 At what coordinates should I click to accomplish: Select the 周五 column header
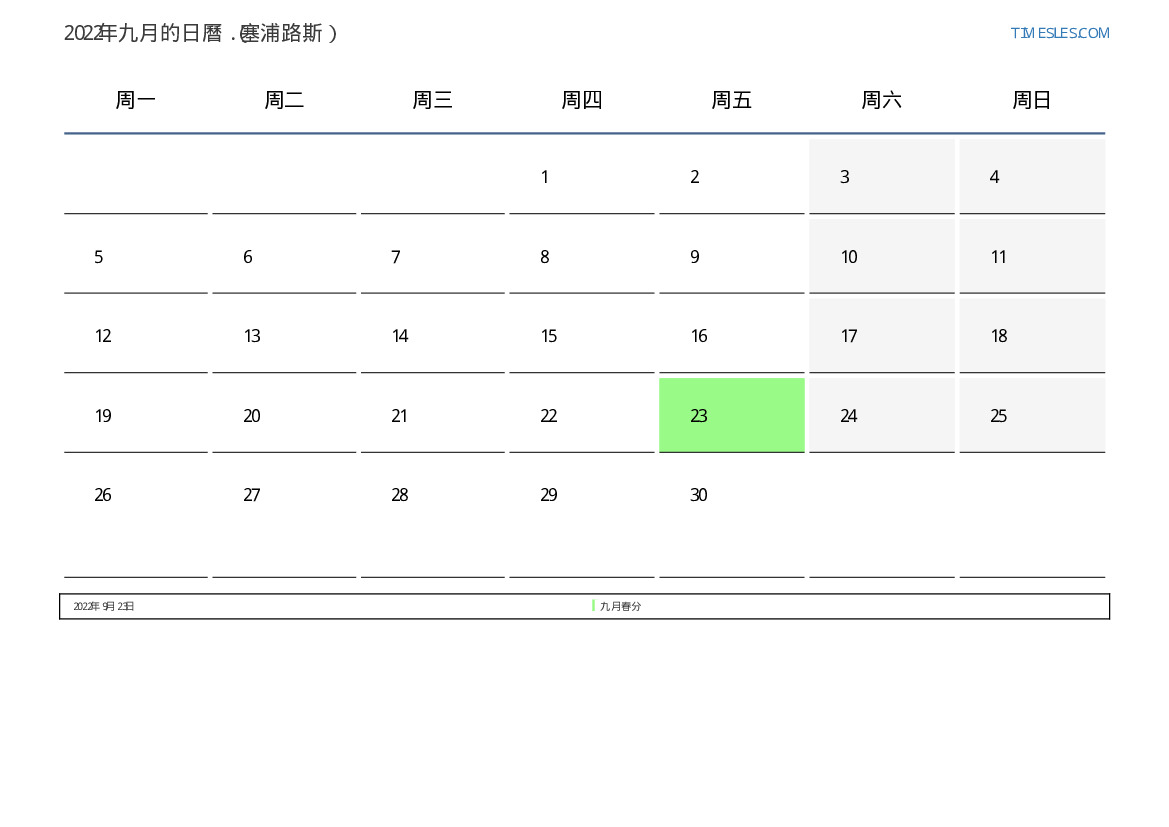[x=731, y=100]
